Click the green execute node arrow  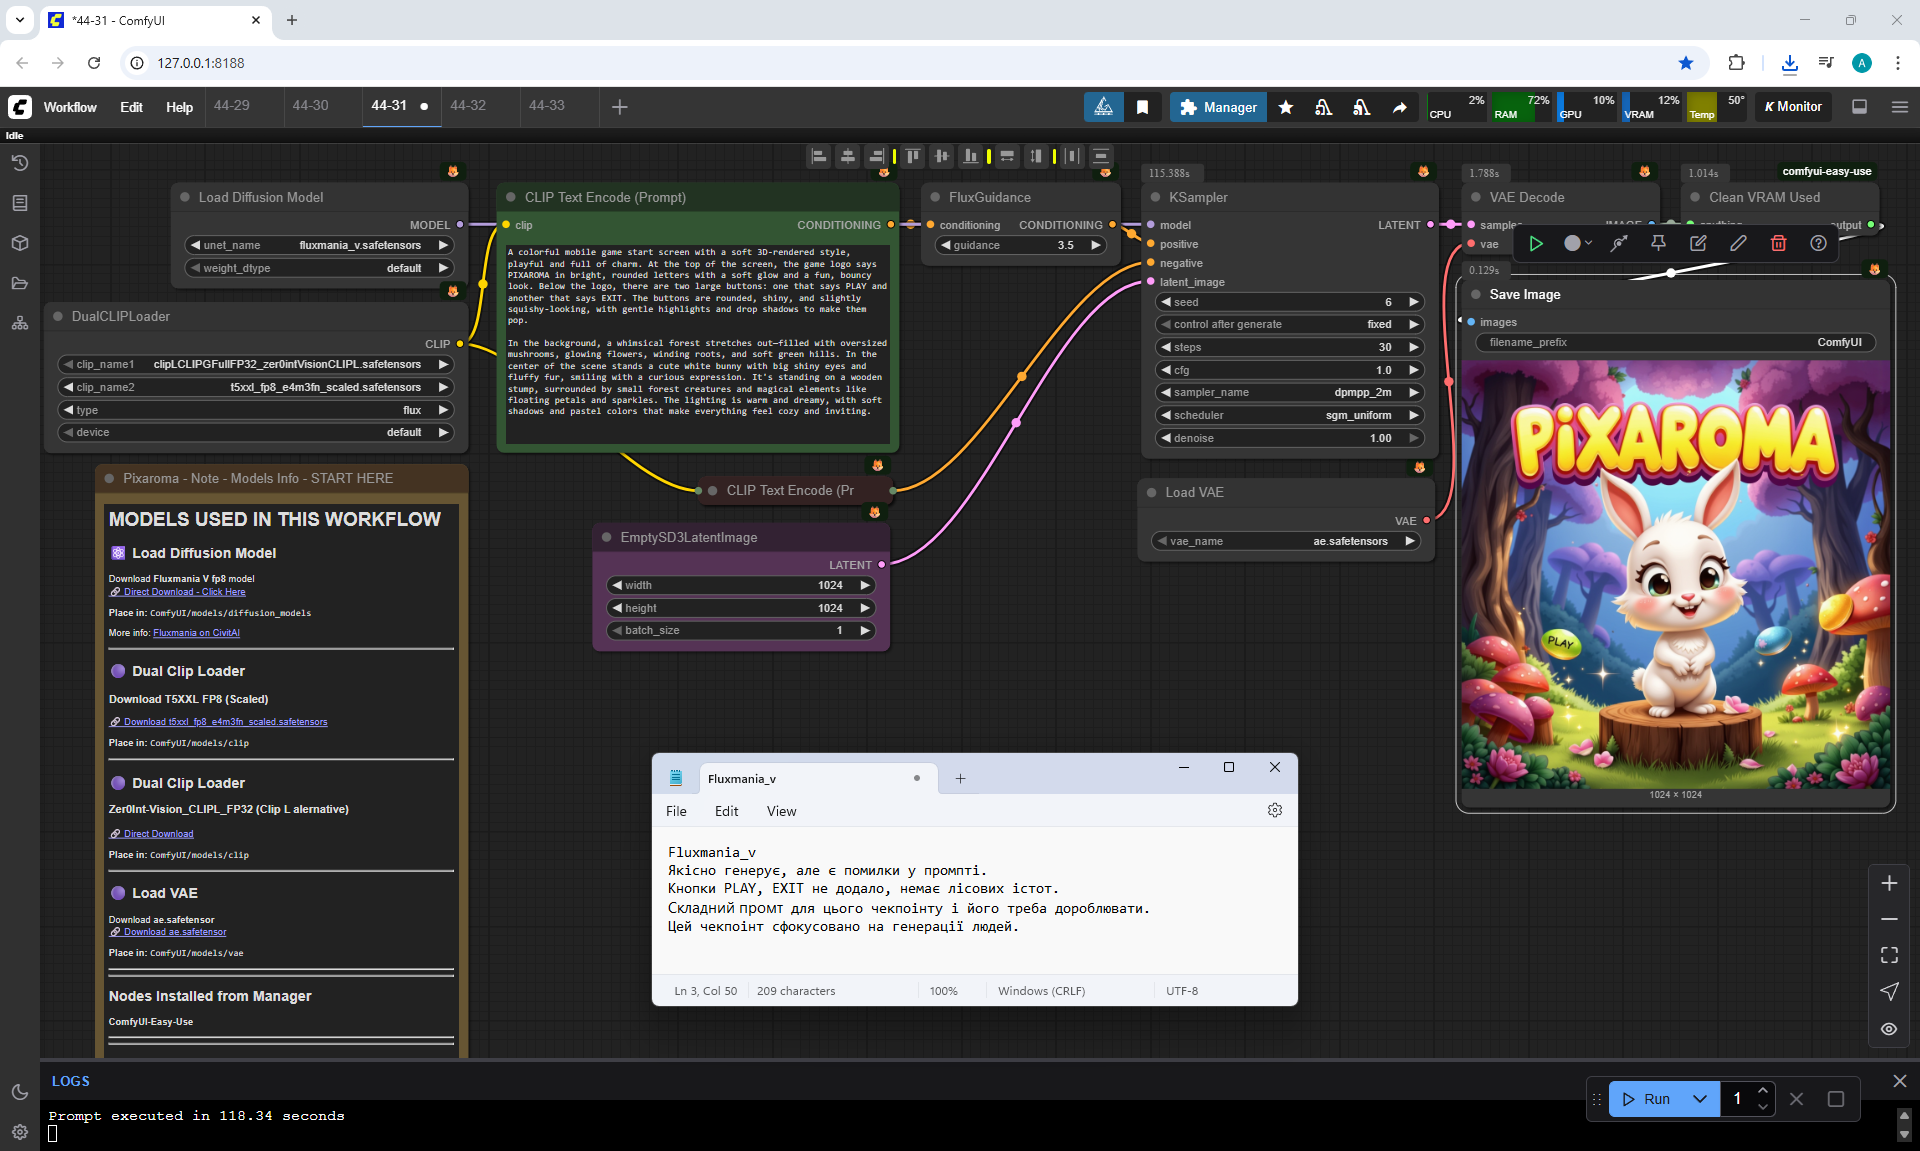click(1536, 243)
